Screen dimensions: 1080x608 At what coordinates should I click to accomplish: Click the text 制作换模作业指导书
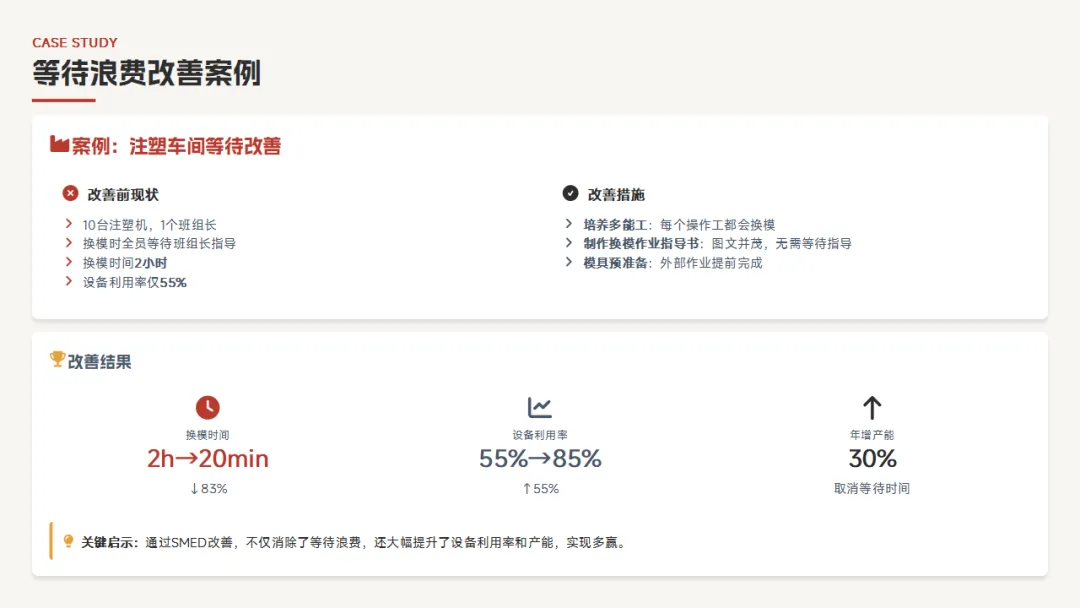[x=641, y=243]
